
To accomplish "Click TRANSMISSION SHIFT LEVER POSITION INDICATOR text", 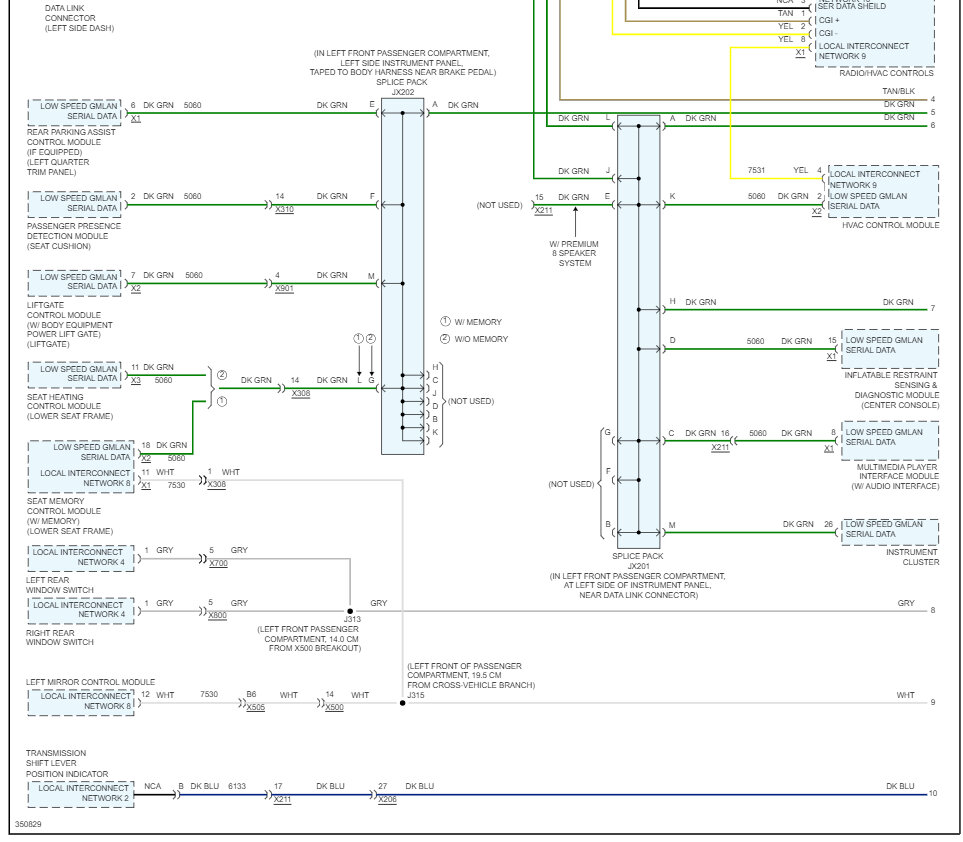I will click(x=67, y=764).
